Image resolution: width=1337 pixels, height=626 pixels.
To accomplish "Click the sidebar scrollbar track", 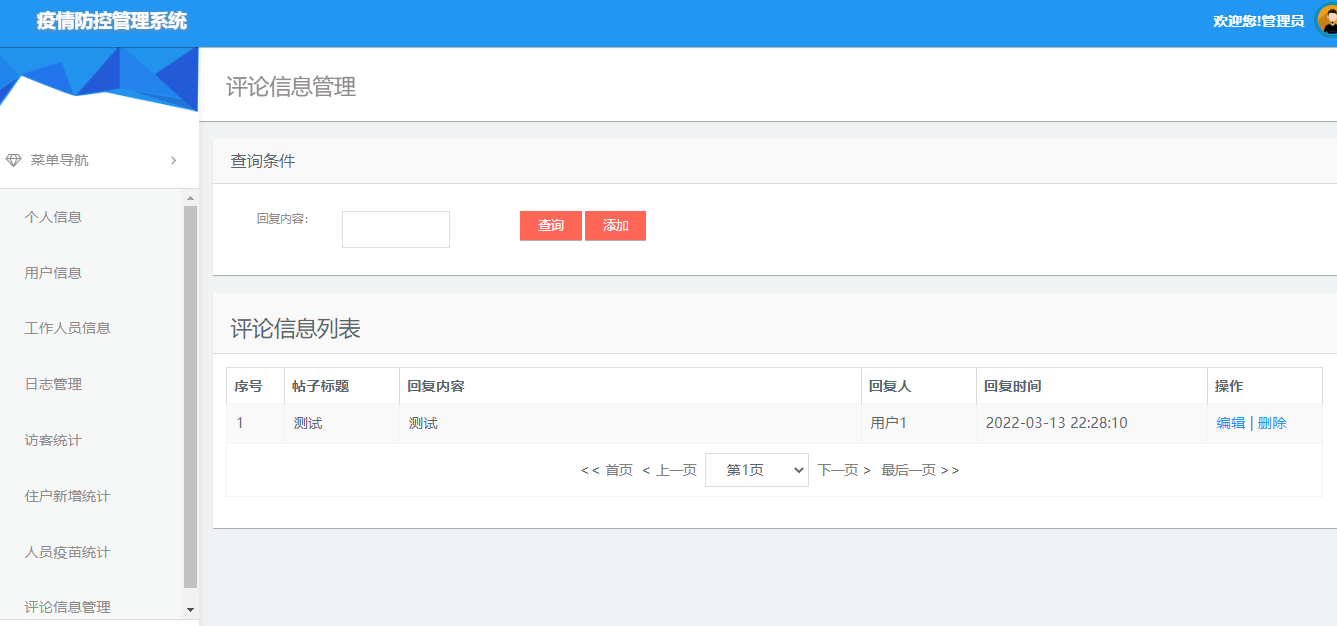I will [x=189, y=400].
